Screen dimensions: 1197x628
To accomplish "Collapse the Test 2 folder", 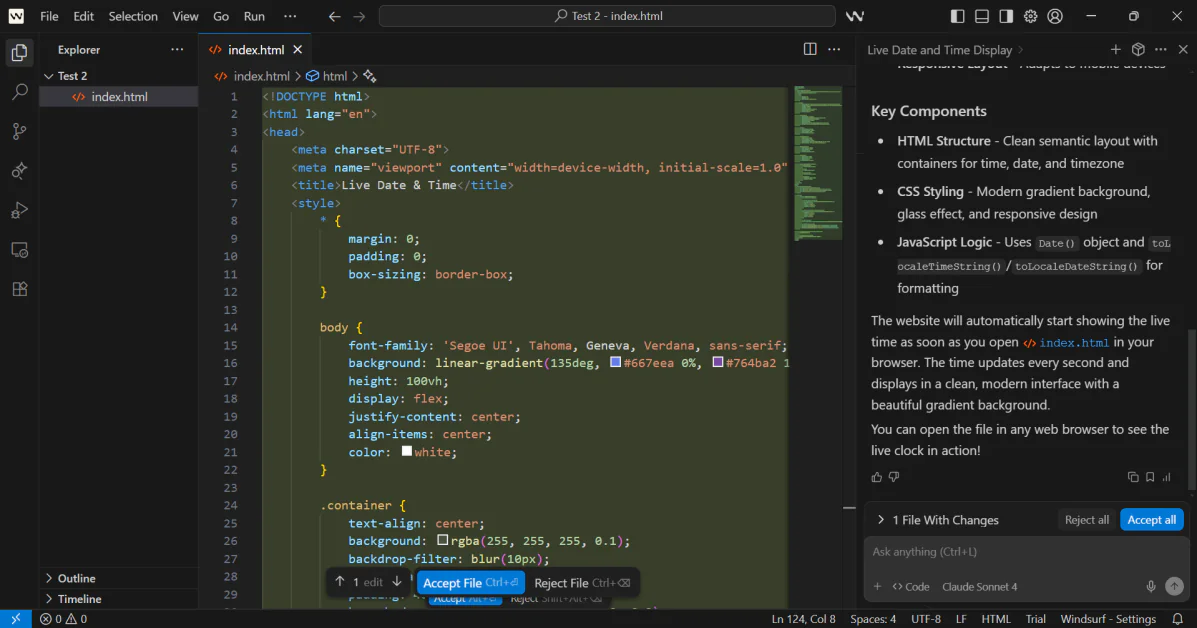I will point(72,76).
